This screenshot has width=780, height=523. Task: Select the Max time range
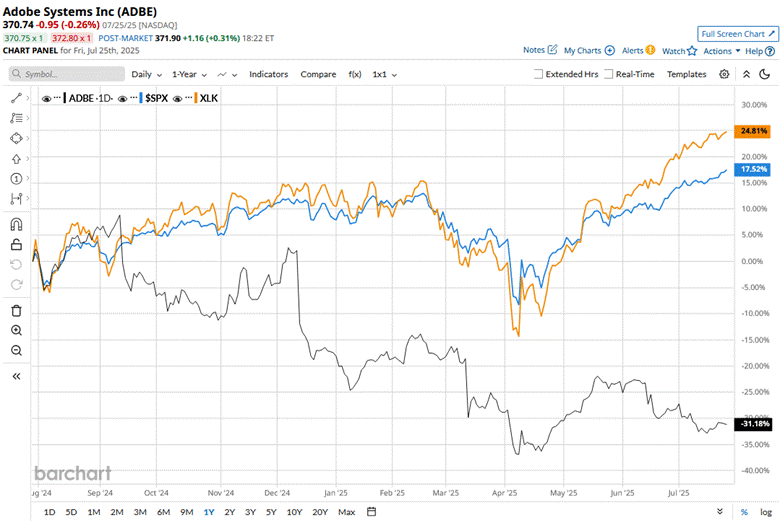coord(347,512)
